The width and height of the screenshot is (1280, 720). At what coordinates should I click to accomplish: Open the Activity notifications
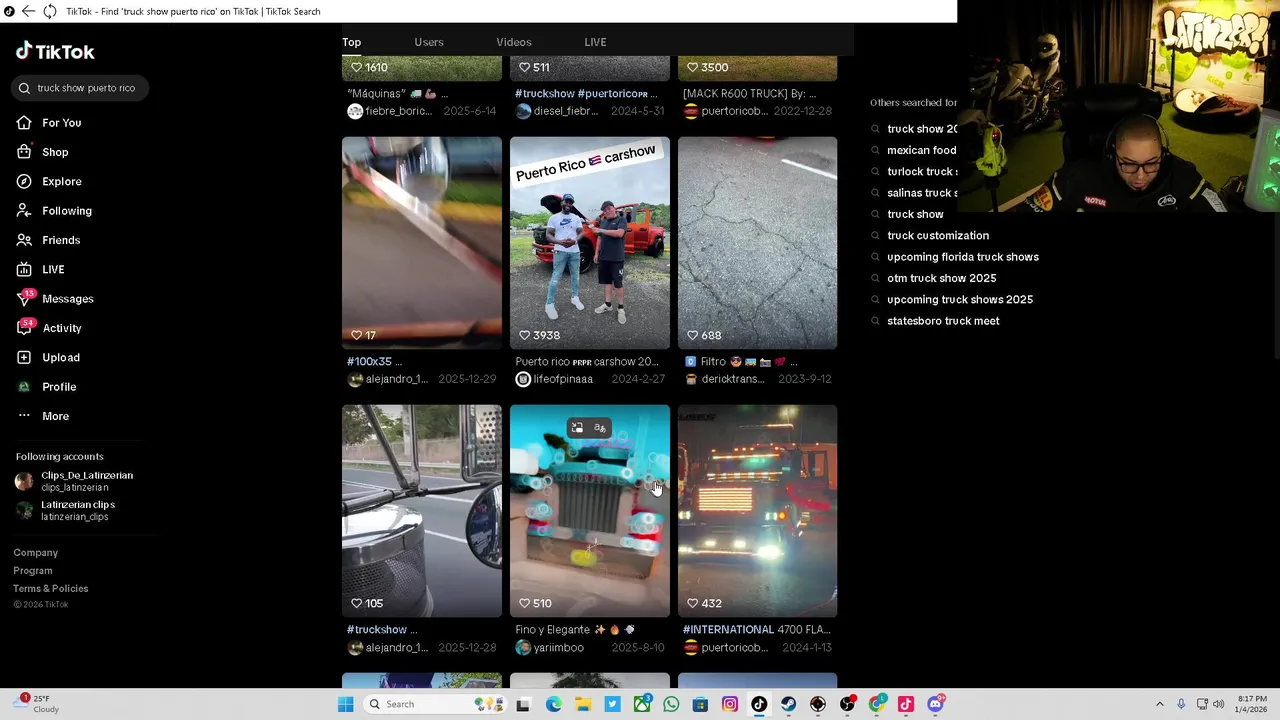tap(48, 328)
